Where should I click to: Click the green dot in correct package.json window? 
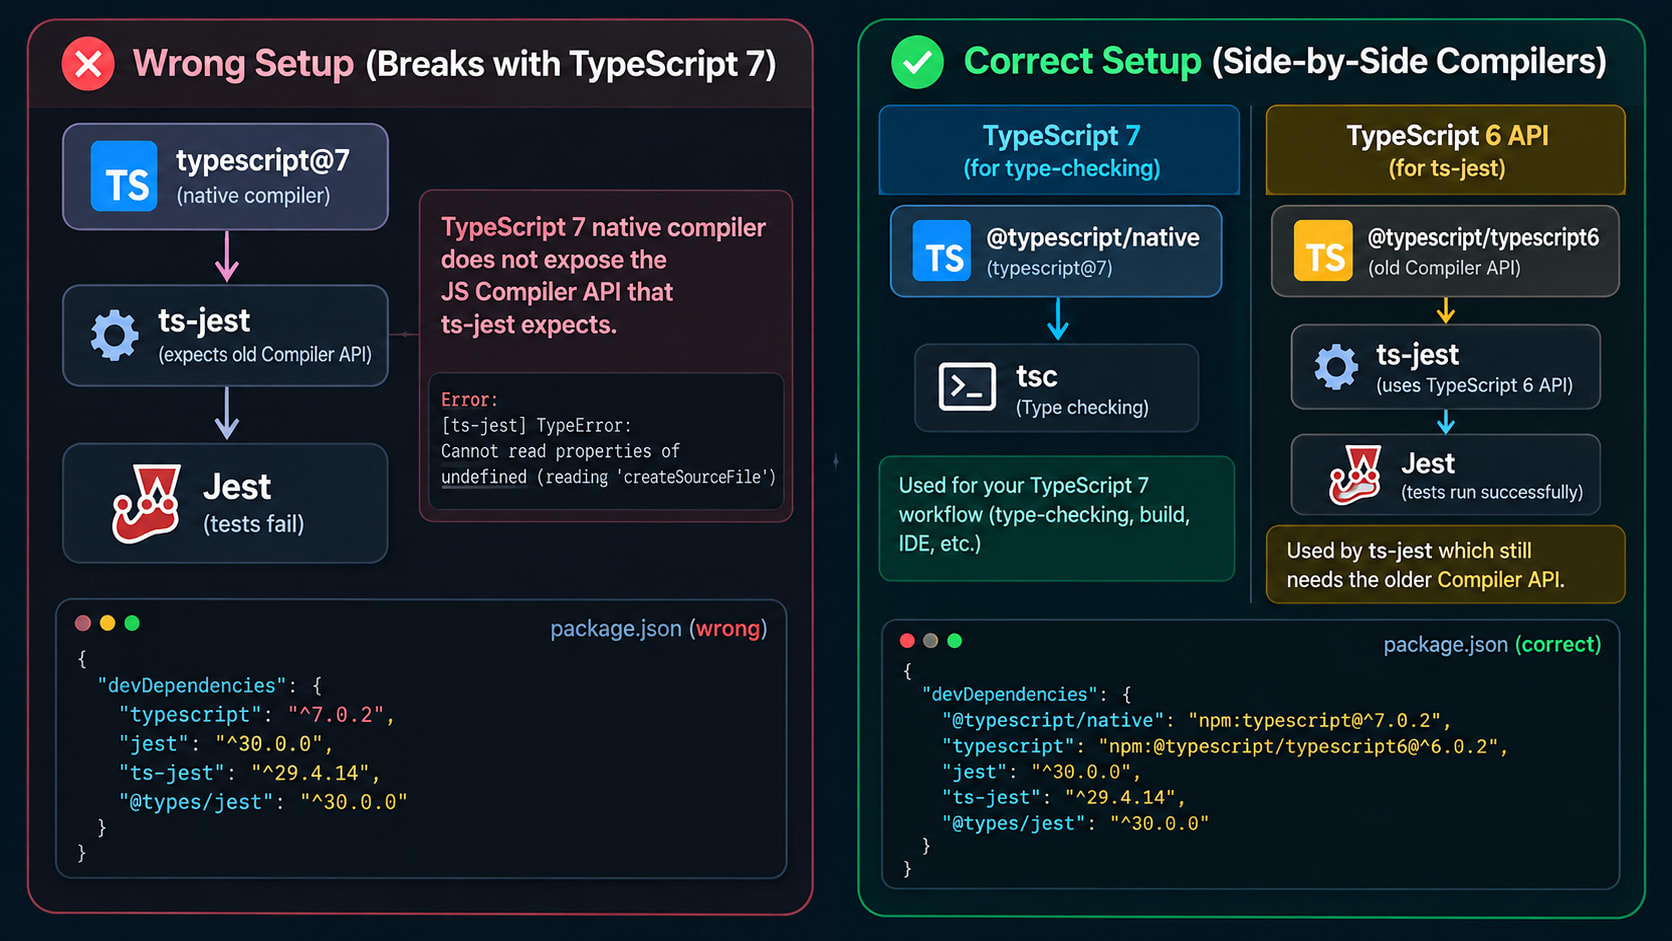(955, 641)
